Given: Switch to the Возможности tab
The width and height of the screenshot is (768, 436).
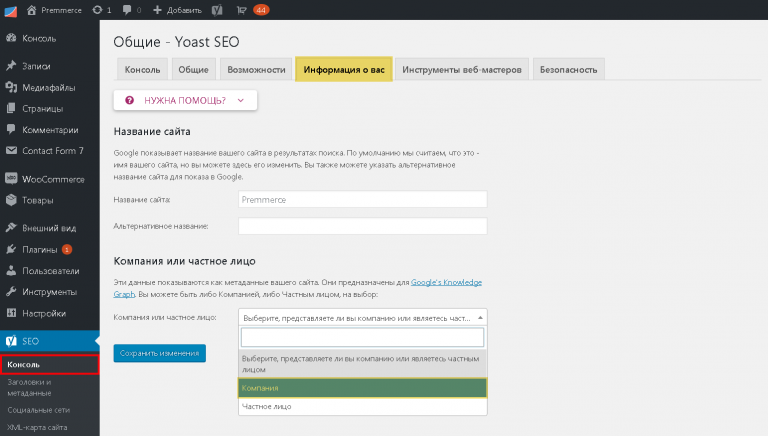Looking at the screenshot, I should coord(256,70).
